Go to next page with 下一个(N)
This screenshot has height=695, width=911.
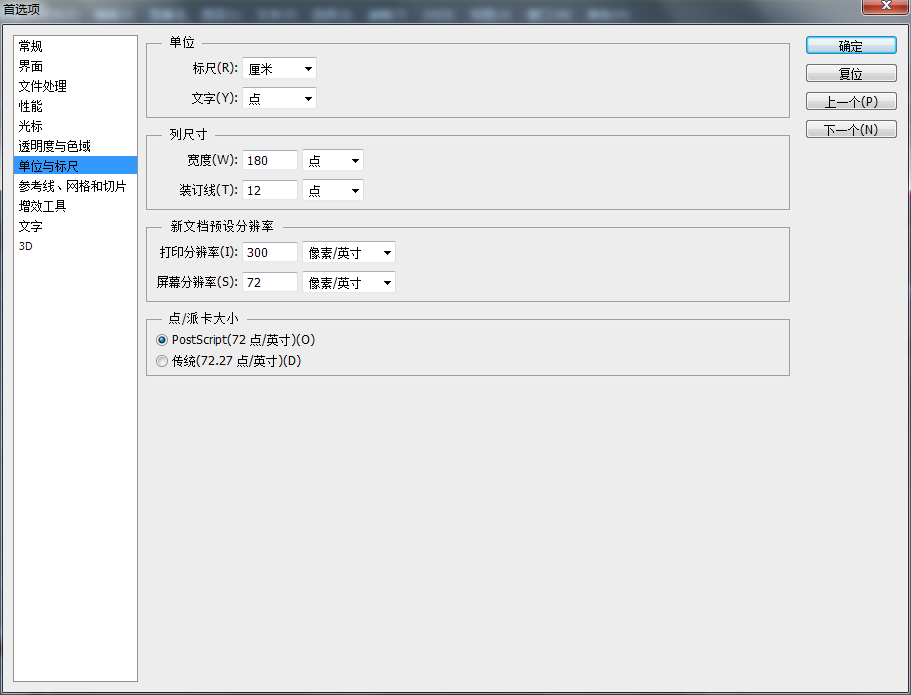851,128
